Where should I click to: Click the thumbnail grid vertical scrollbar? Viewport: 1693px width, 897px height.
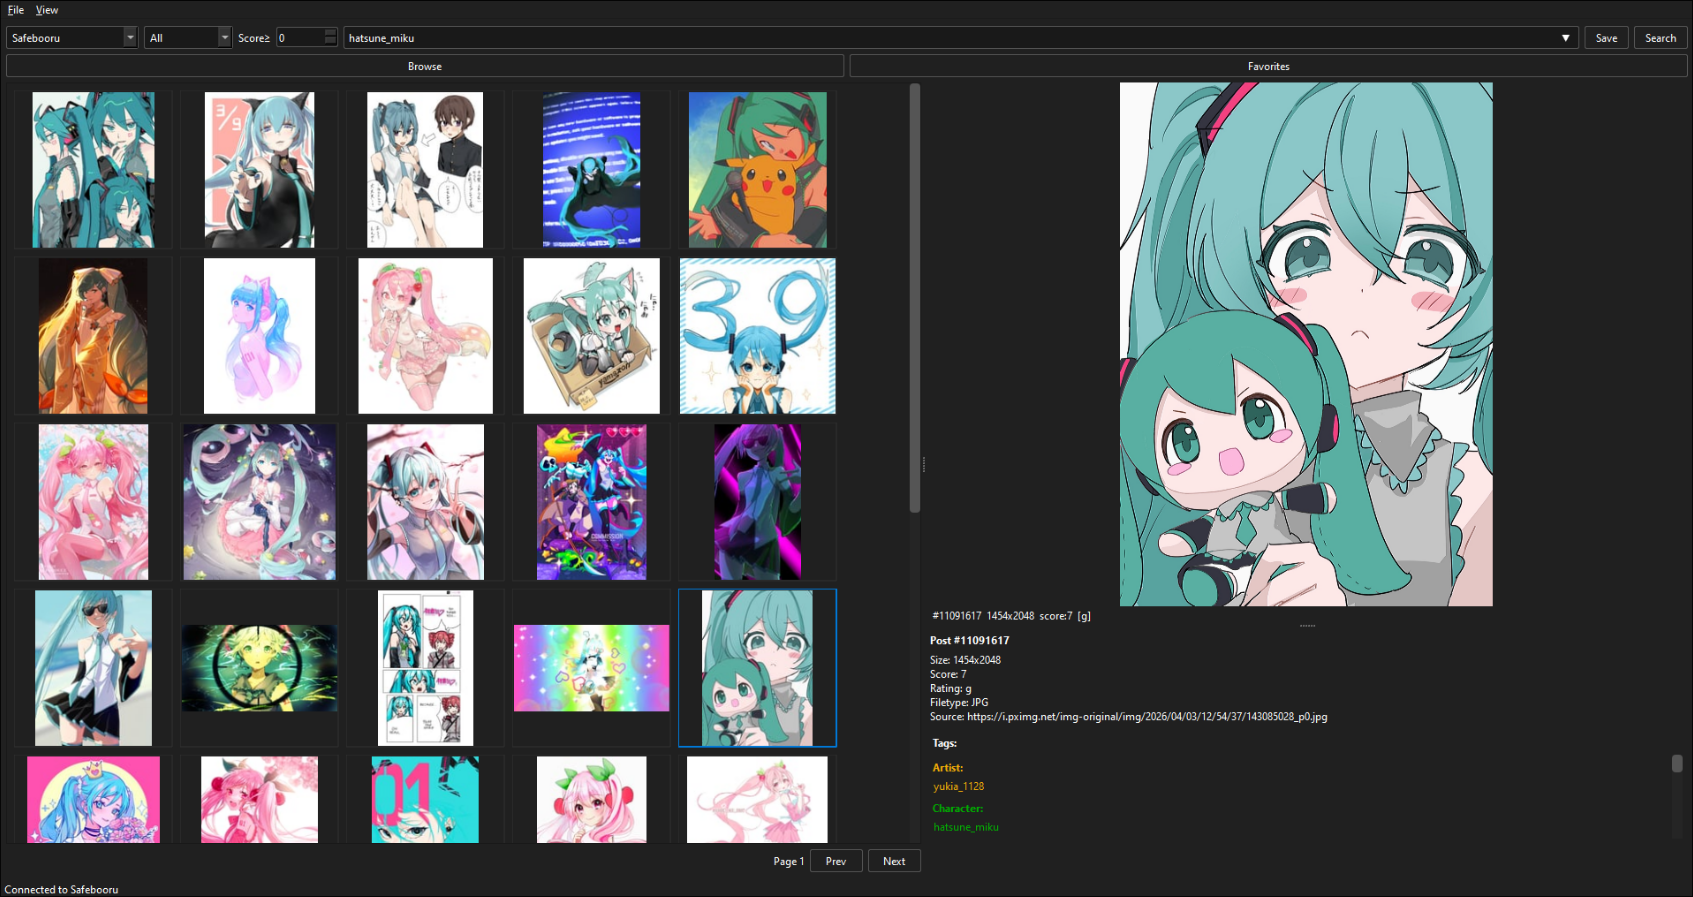(914, 300)
